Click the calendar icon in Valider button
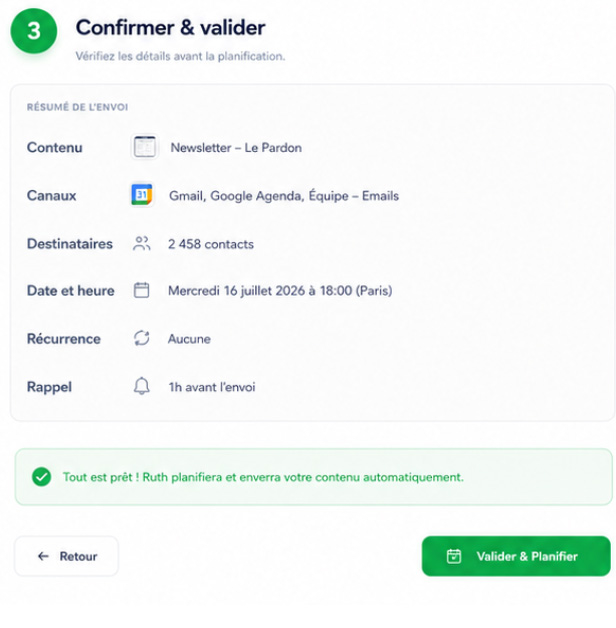Image resolution: width=616 pixels, height=628 pixels. click(x=454, y=556)
